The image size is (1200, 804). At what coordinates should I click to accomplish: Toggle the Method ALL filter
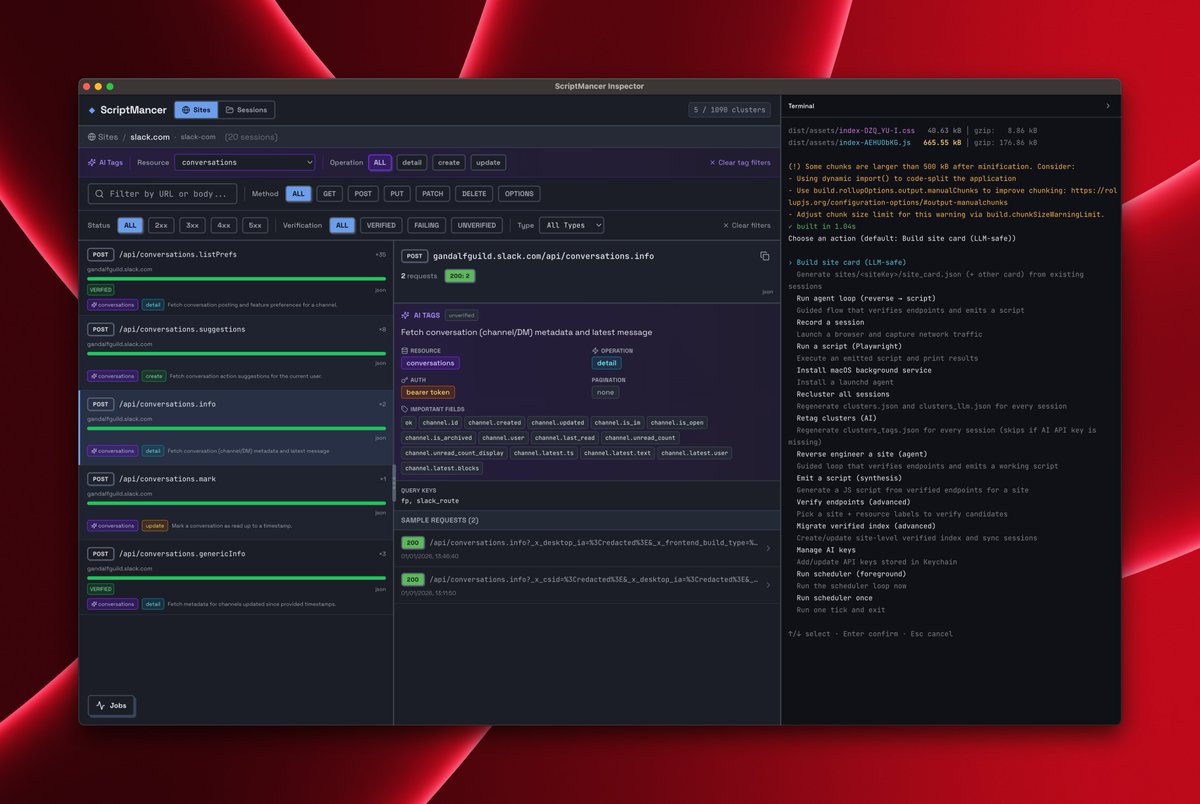[x=298, y=194]
